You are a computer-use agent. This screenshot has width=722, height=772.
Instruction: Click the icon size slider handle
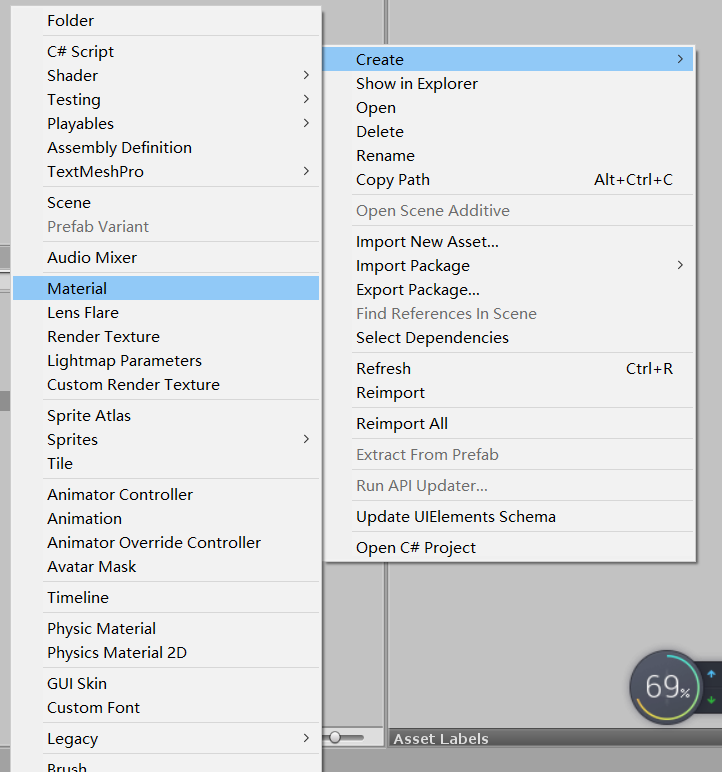(335, 737)
